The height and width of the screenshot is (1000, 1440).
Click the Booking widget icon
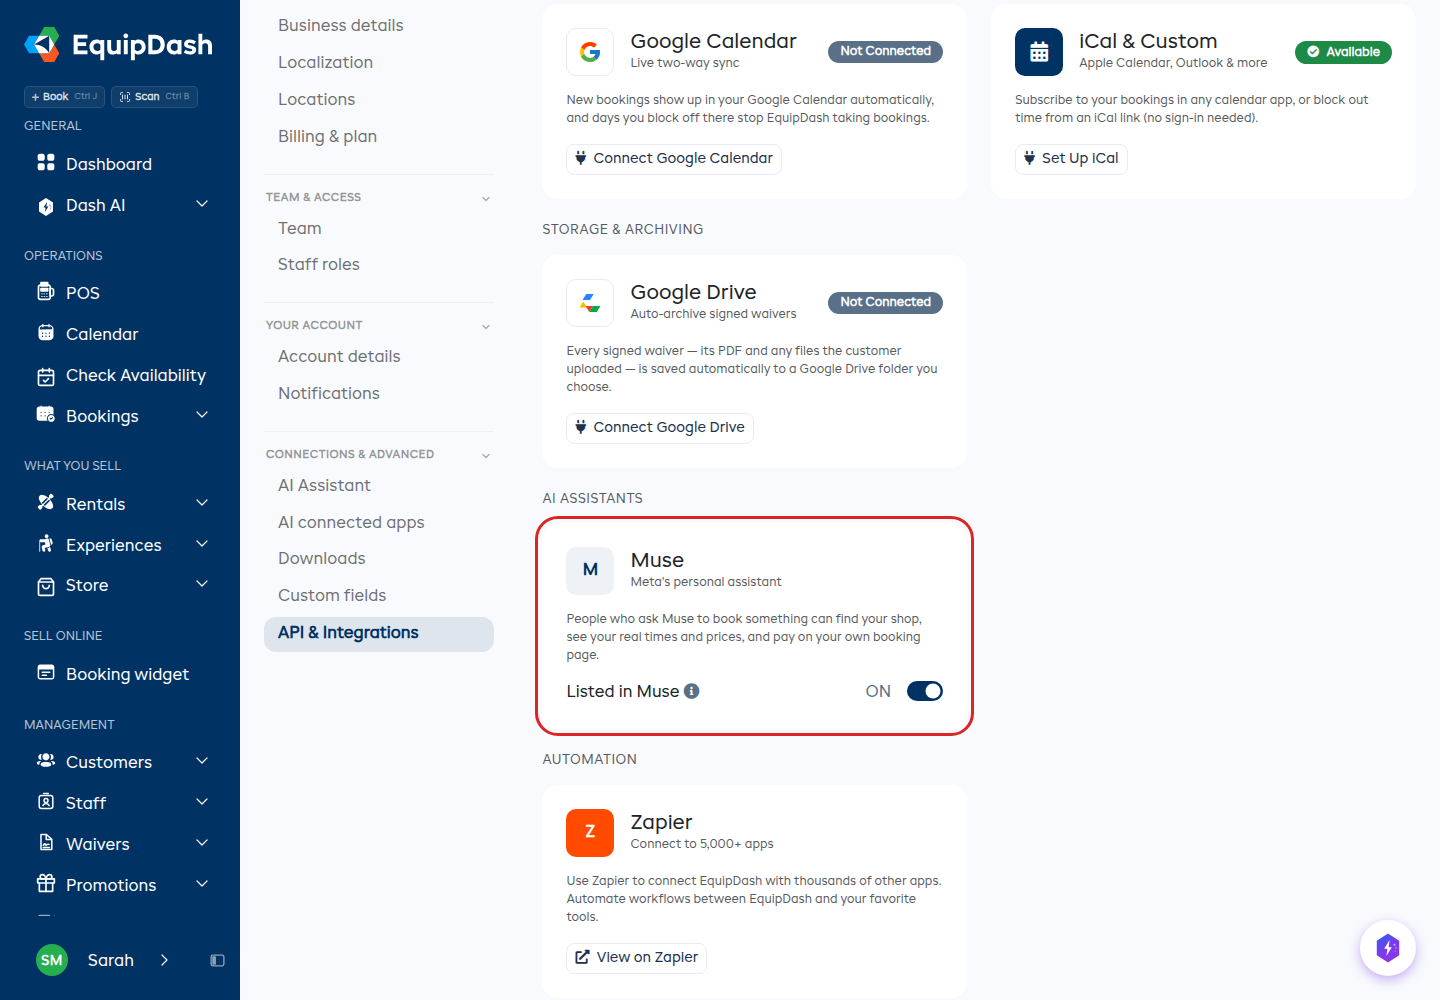(x=46, y=673)
